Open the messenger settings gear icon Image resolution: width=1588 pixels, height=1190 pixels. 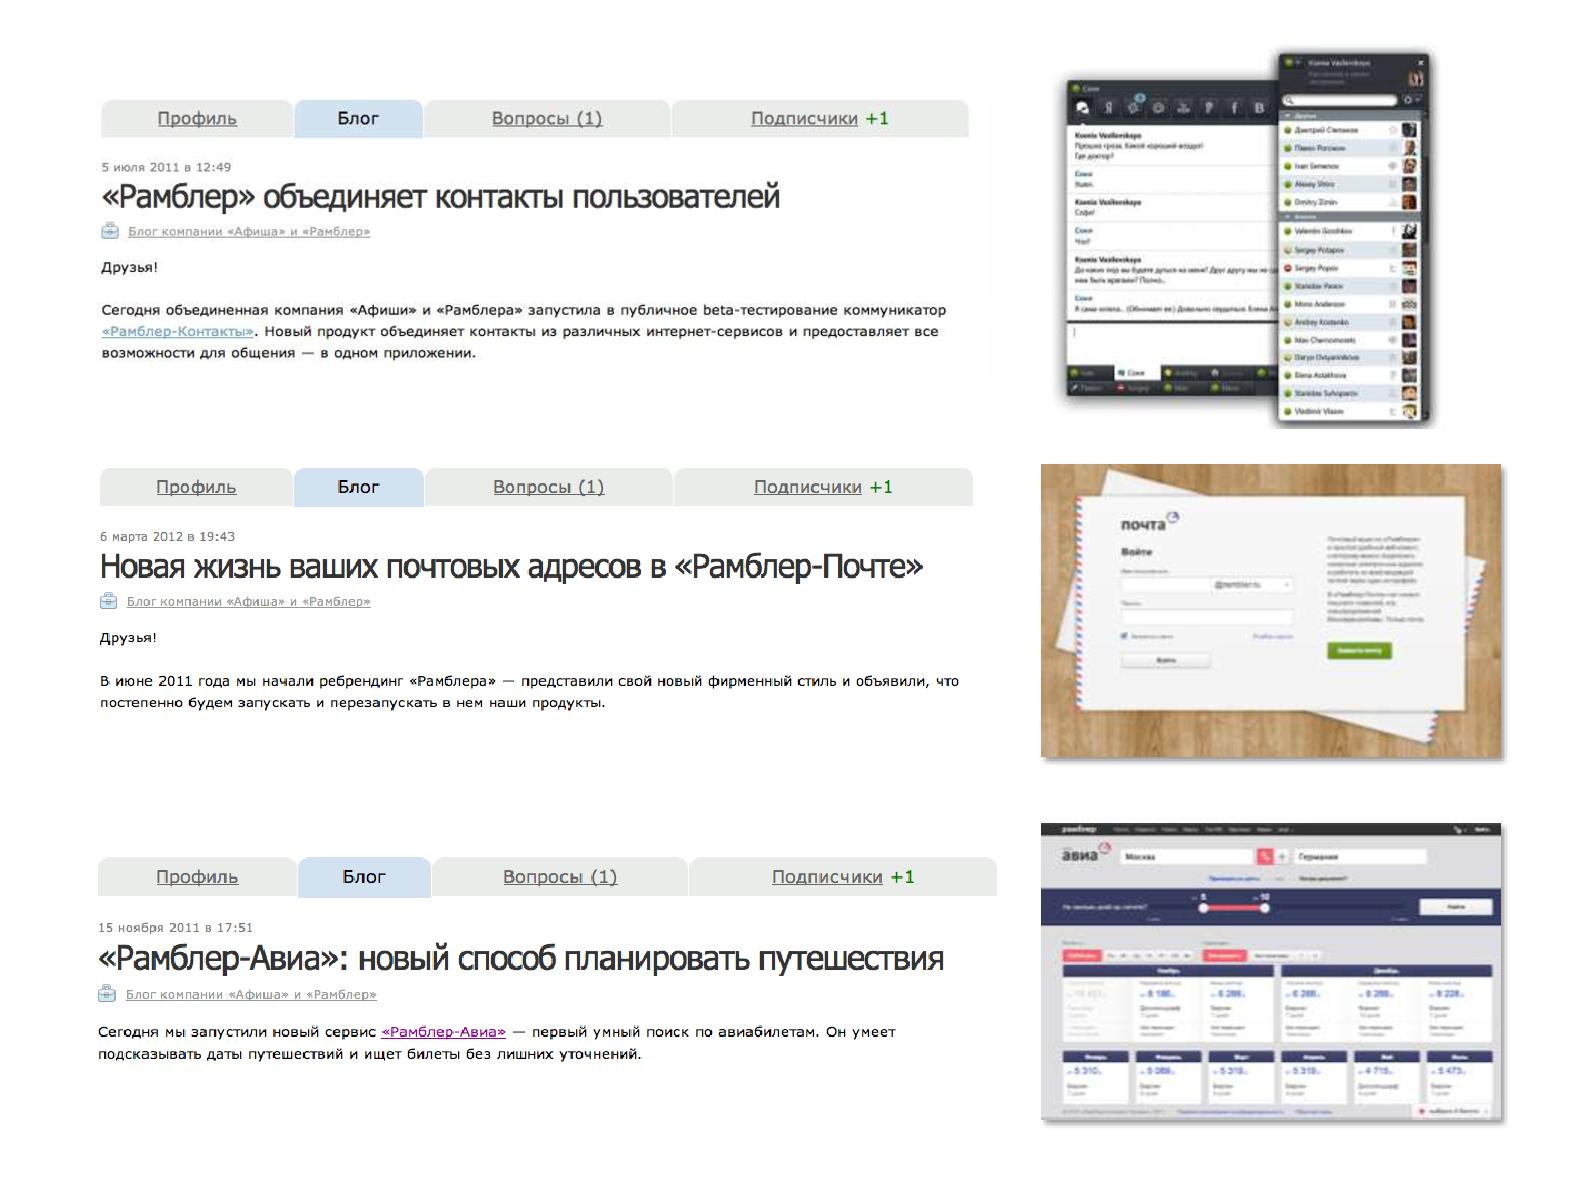click(1408, 100)
